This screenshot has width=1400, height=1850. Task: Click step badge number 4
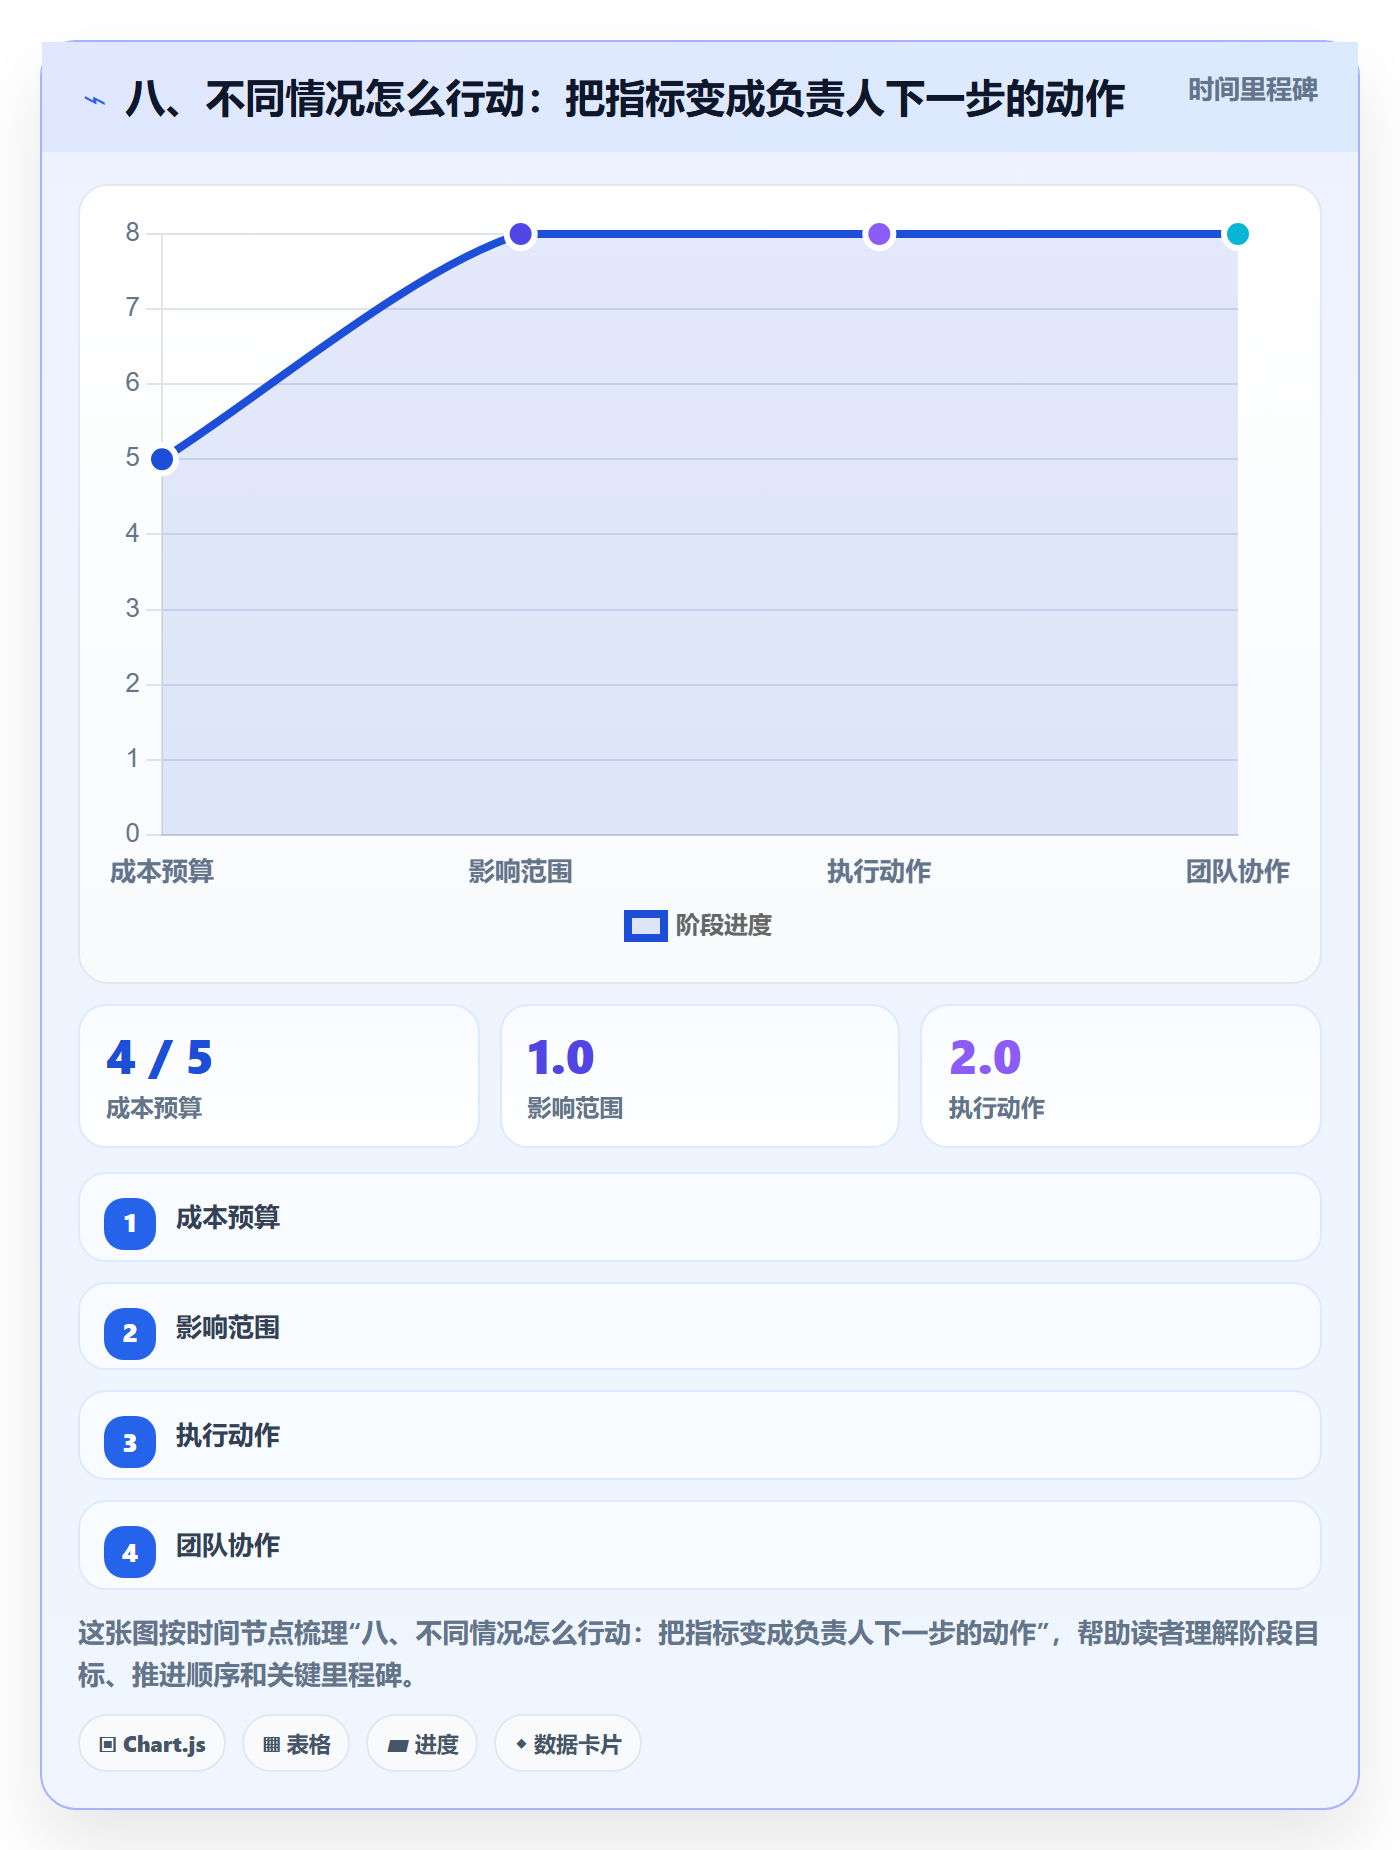tap(130, 1552)
